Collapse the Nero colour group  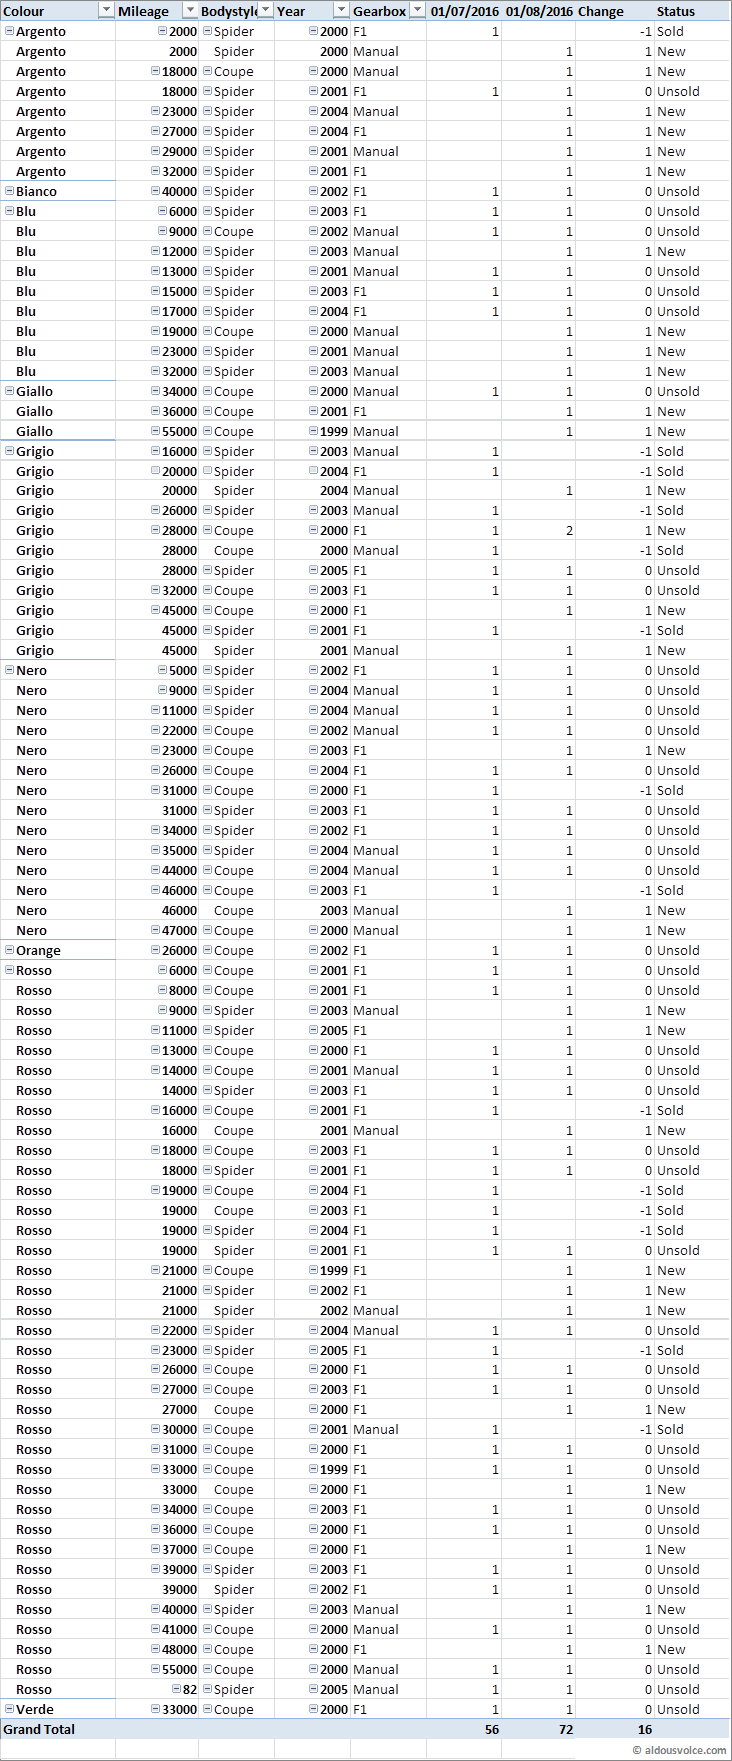click(x=10, y=670)
